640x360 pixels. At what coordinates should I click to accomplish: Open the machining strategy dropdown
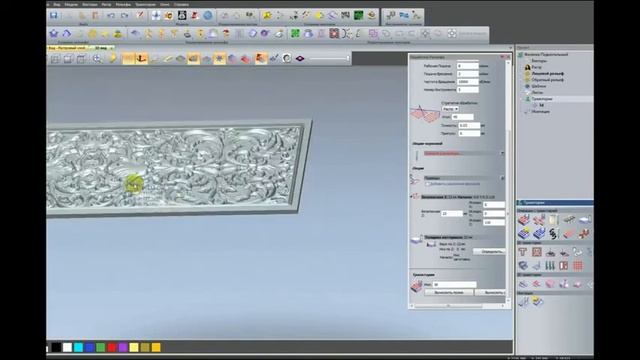450,109
